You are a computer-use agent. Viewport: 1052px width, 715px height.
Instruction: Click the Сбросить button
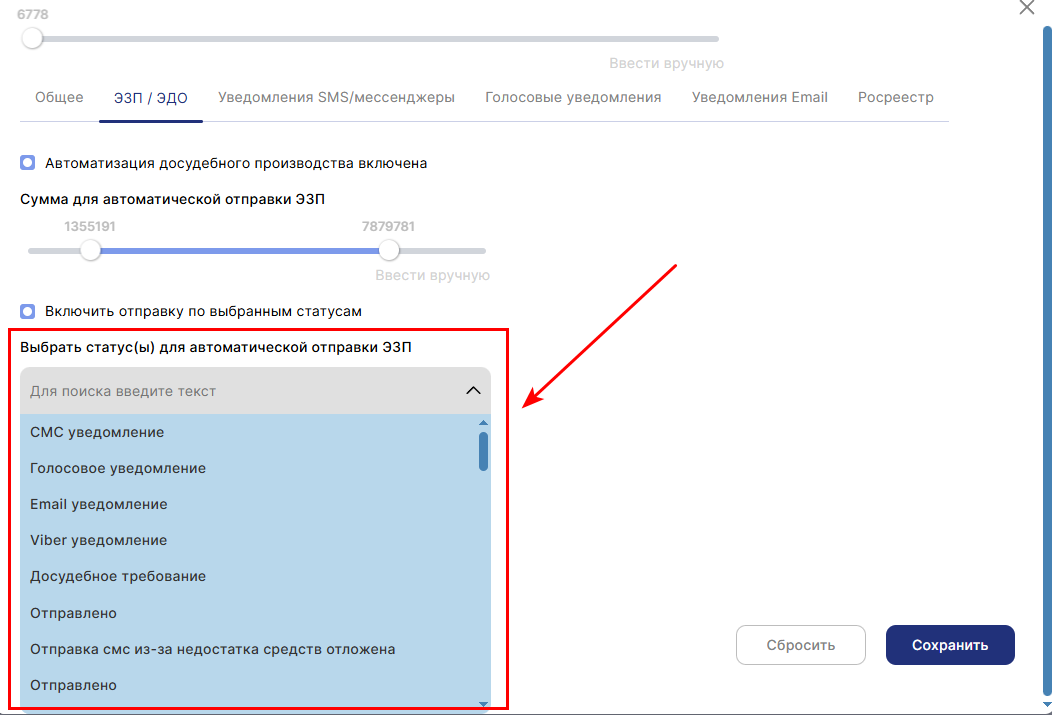click(x=800, y=645)
